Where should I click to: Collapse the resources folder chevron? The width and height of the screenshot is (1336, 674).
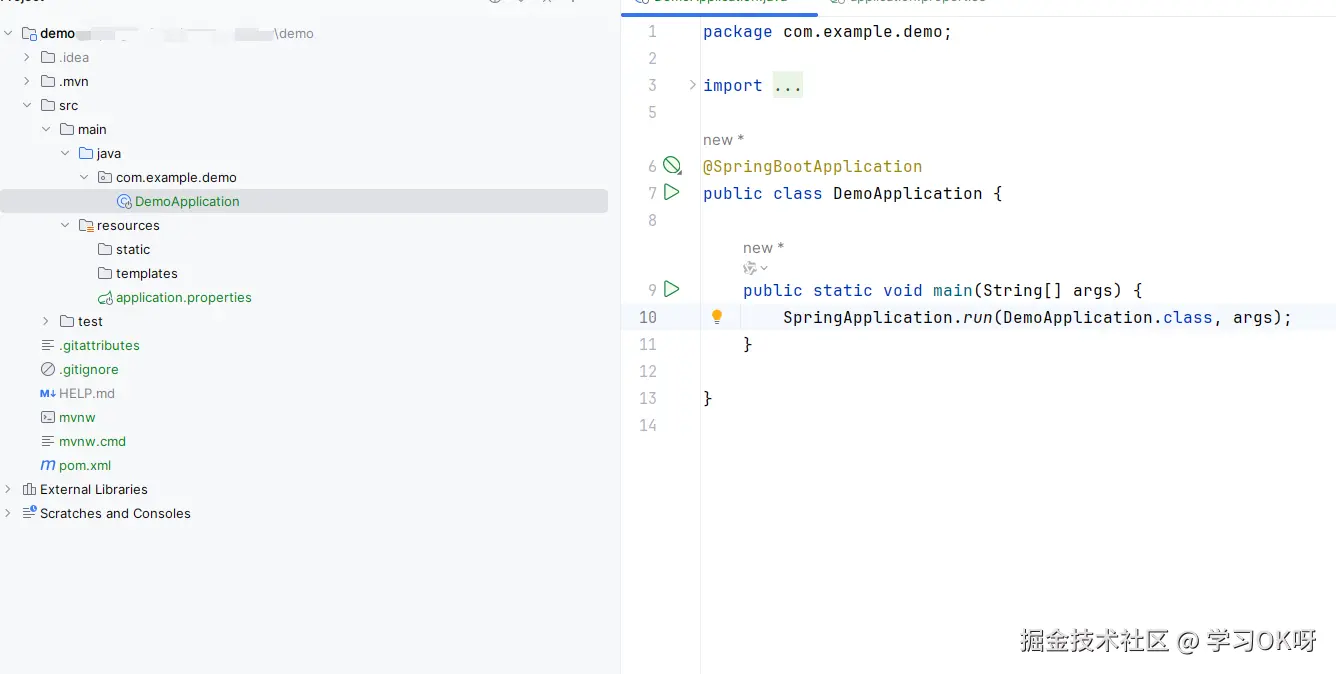[65, 225]
